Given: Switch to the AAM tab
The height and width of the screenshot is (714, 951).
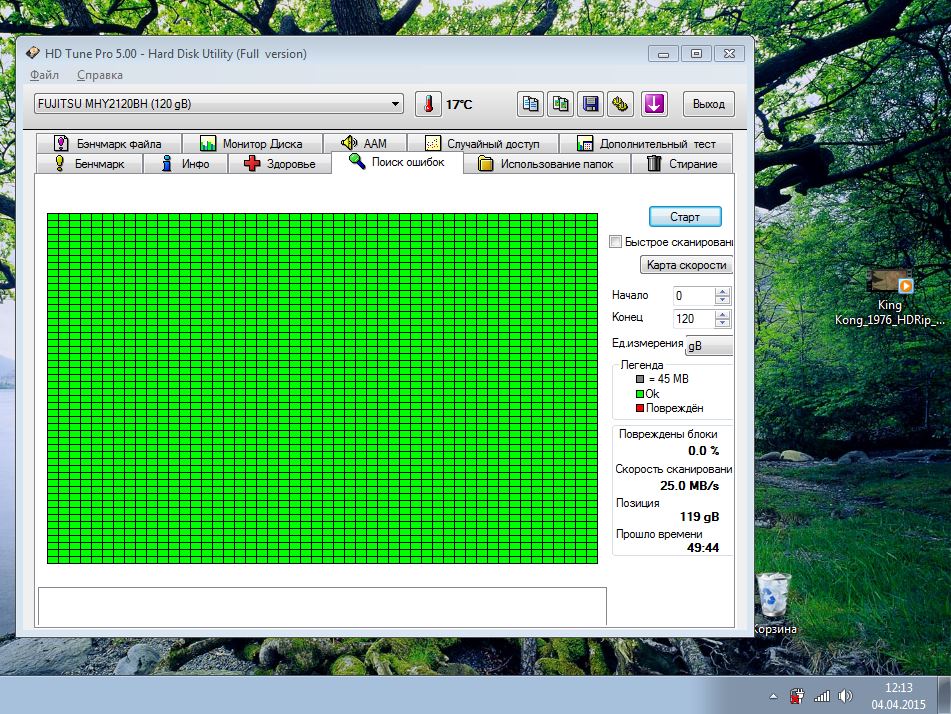Looking at the screenshot, I should pos(365,144).
